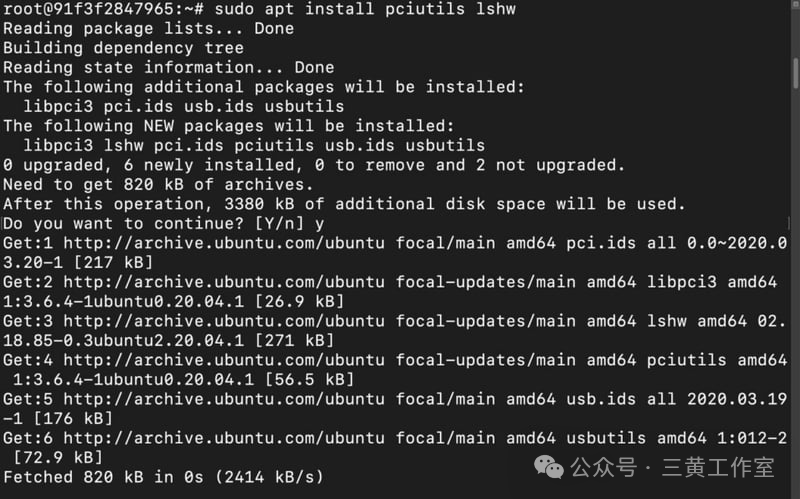The image size is (800, 499).
Task: Click the Fetched 820 kB summary line
Action: click(163, 477)
